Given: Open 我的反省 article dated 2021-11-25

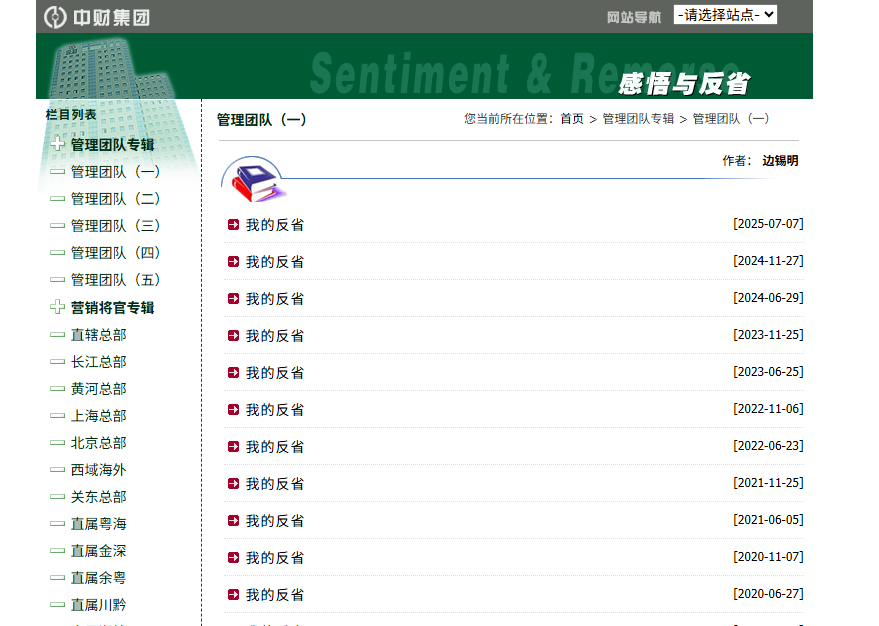Looking at the screenshot, I should point(275,484).
